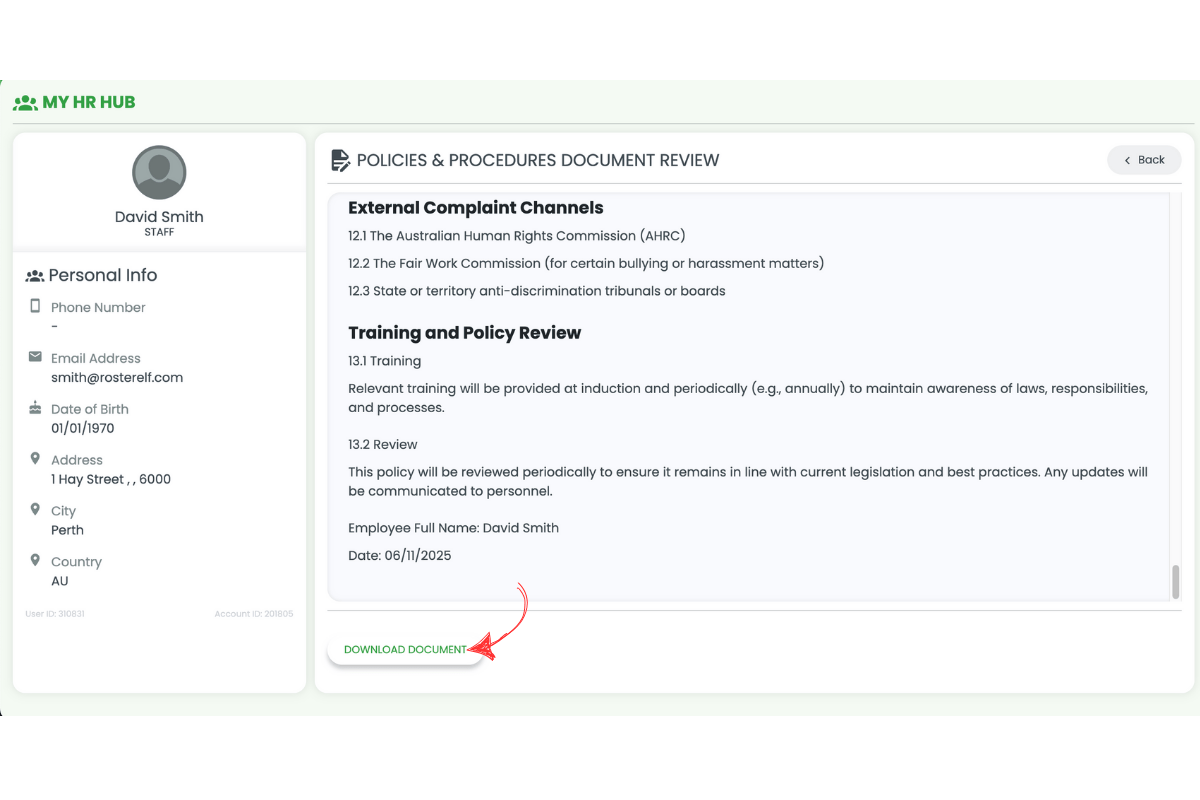Click the location pin beside Country

(35, 561)
